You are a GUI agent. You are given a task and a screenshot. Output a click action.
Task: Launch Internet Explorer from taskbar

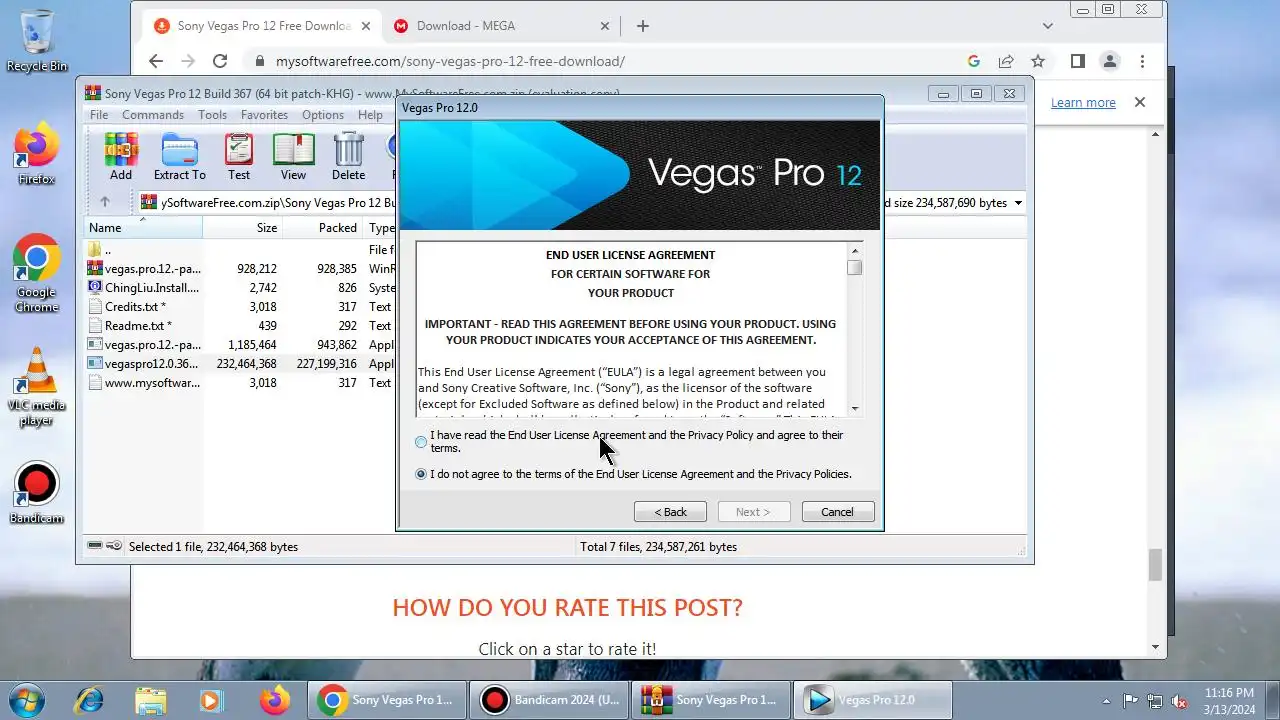[x=90, y=700]
